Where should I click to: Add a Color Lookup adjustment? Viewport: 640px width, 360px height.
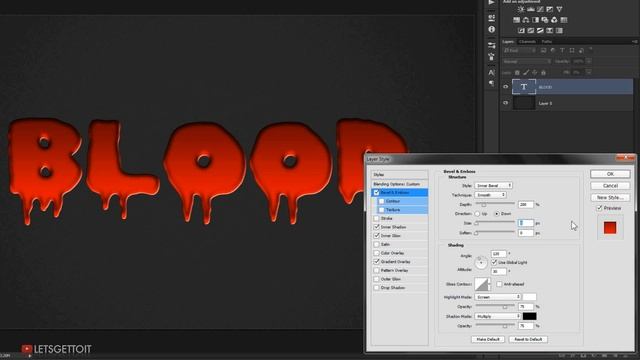pyautogui.click(x=564, y=20)
